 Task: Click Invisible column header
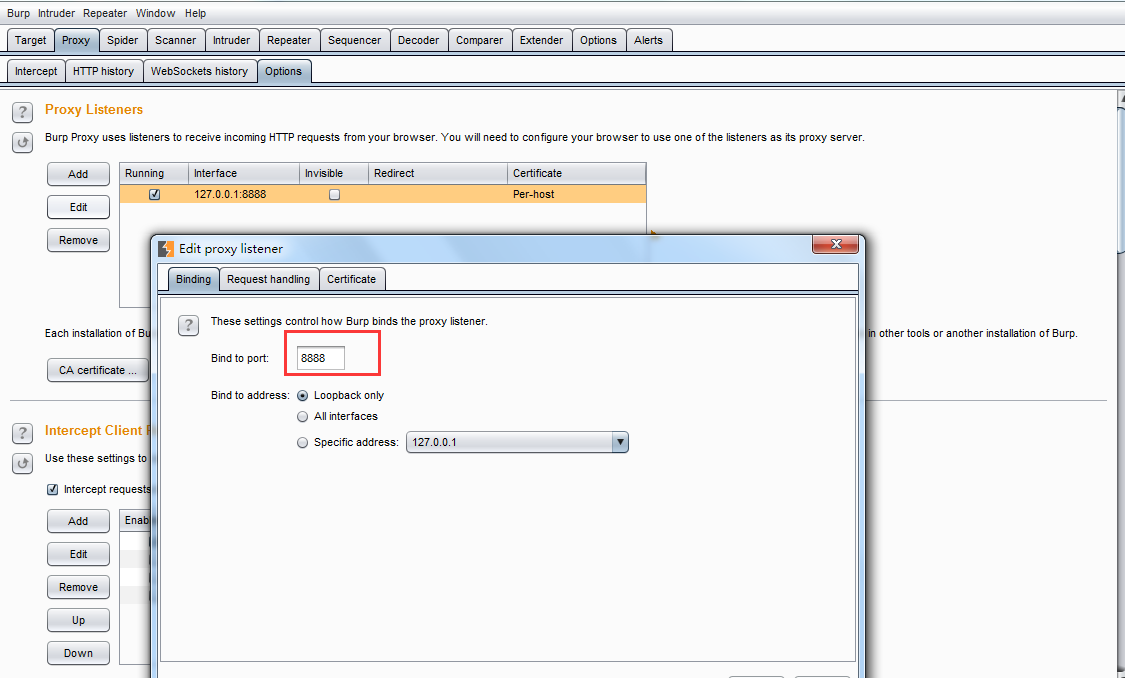[334, 174]
